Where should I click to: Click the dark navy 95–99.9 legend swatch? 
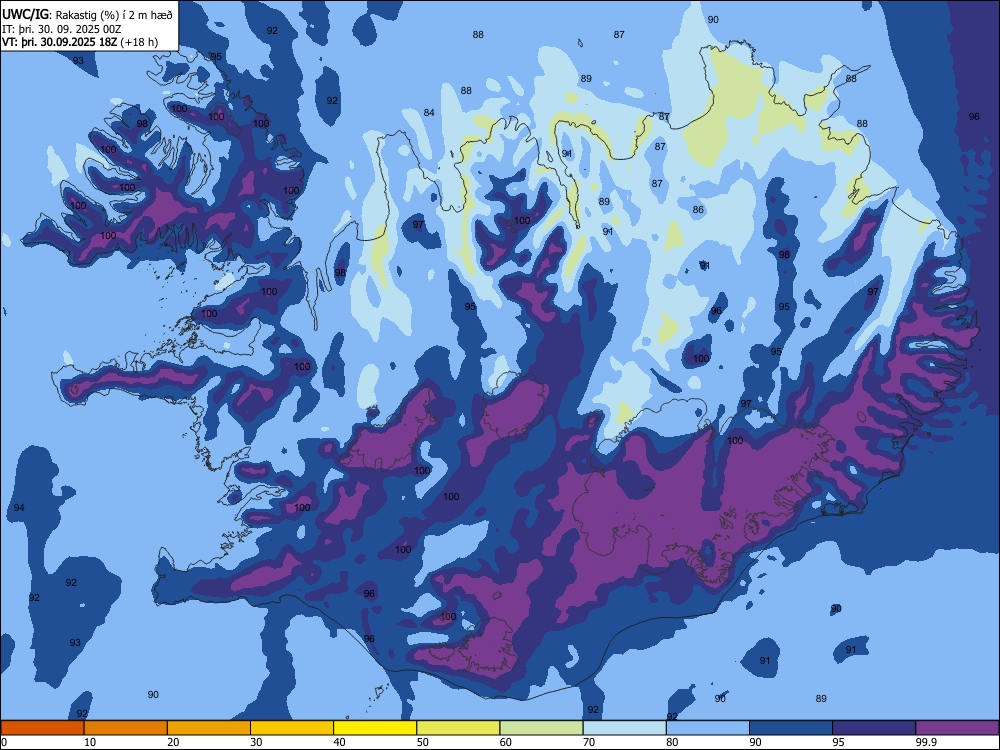click(x=874, y=728)
